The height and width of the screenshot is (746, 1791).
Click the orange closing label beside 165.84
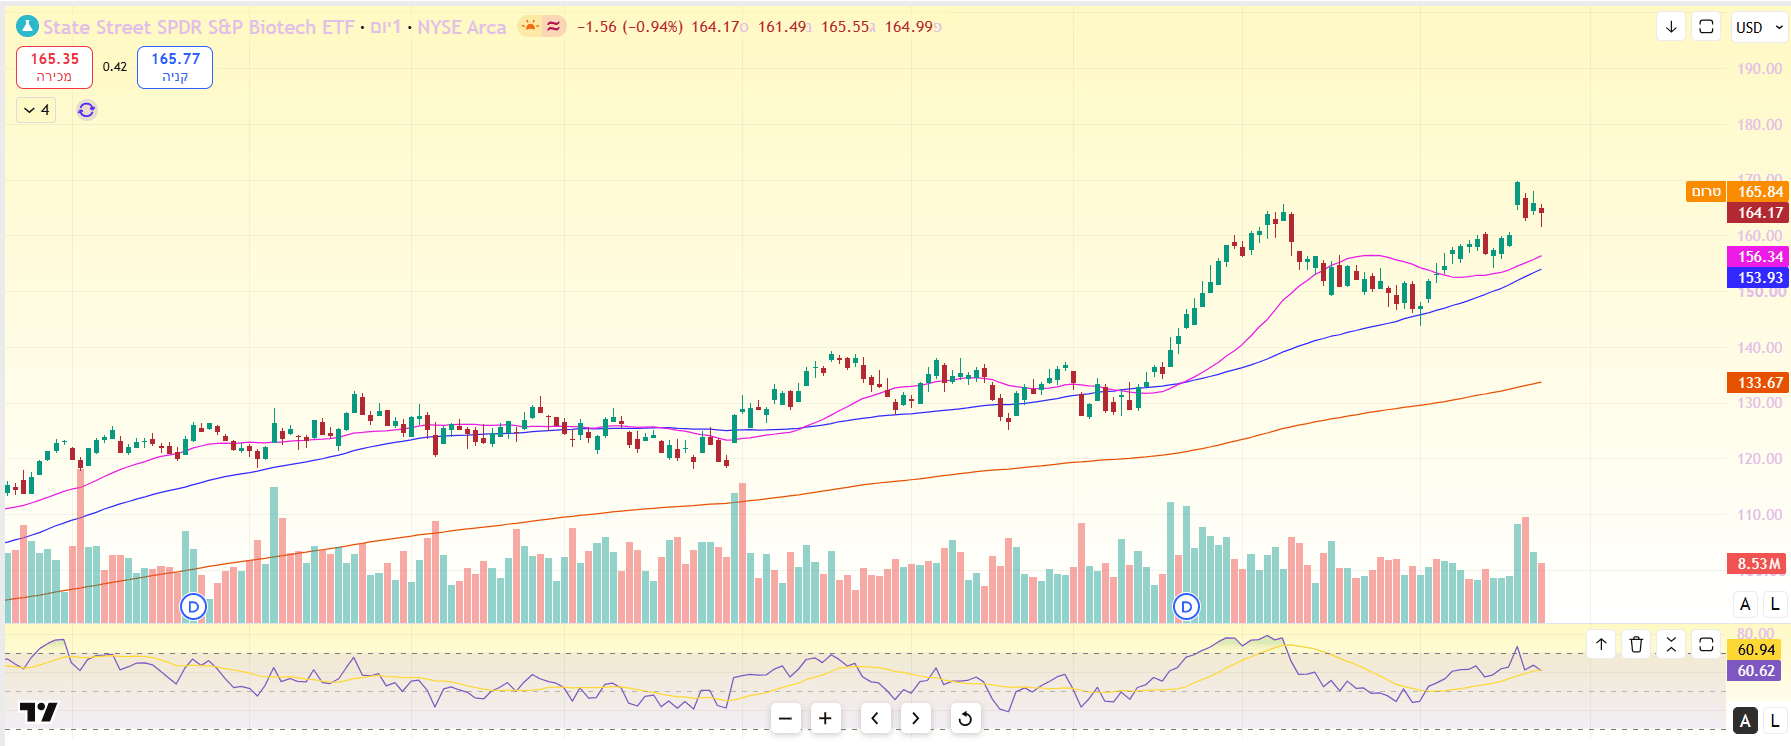(1706, 191)
